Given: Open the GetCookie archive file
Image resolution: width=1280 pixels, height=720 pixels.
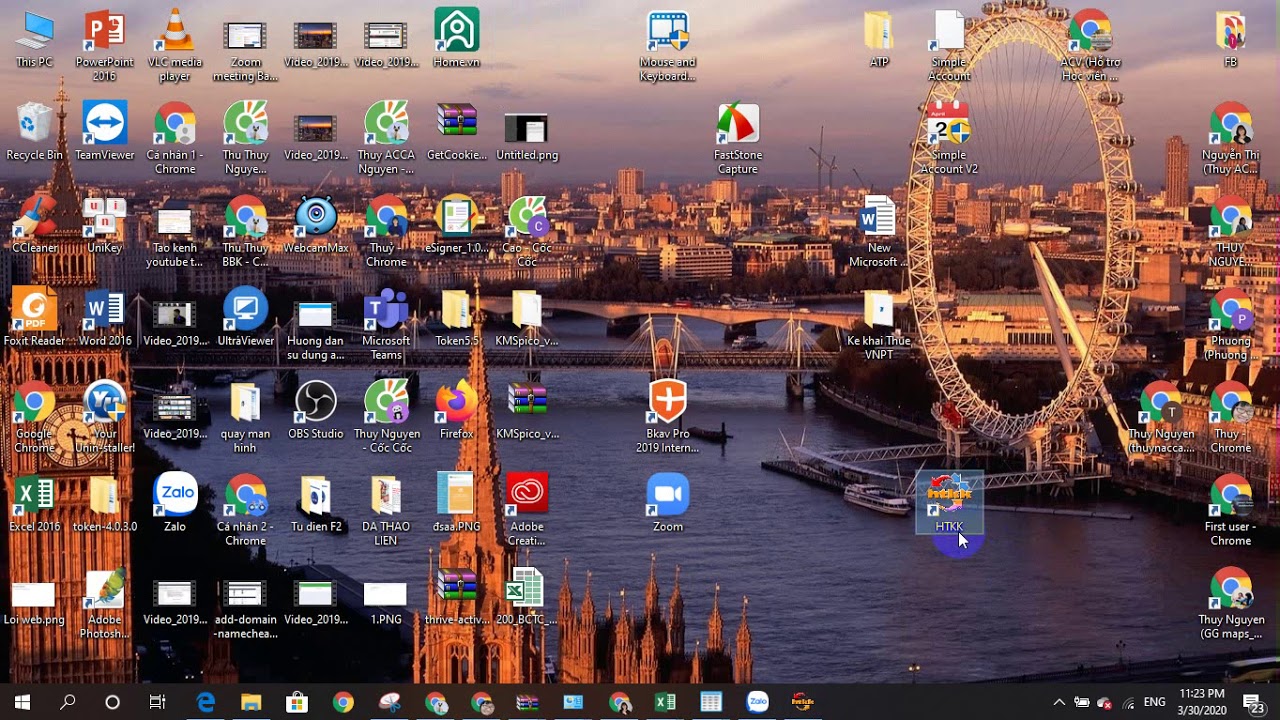Looking at the screenshot, I should 456,131.
